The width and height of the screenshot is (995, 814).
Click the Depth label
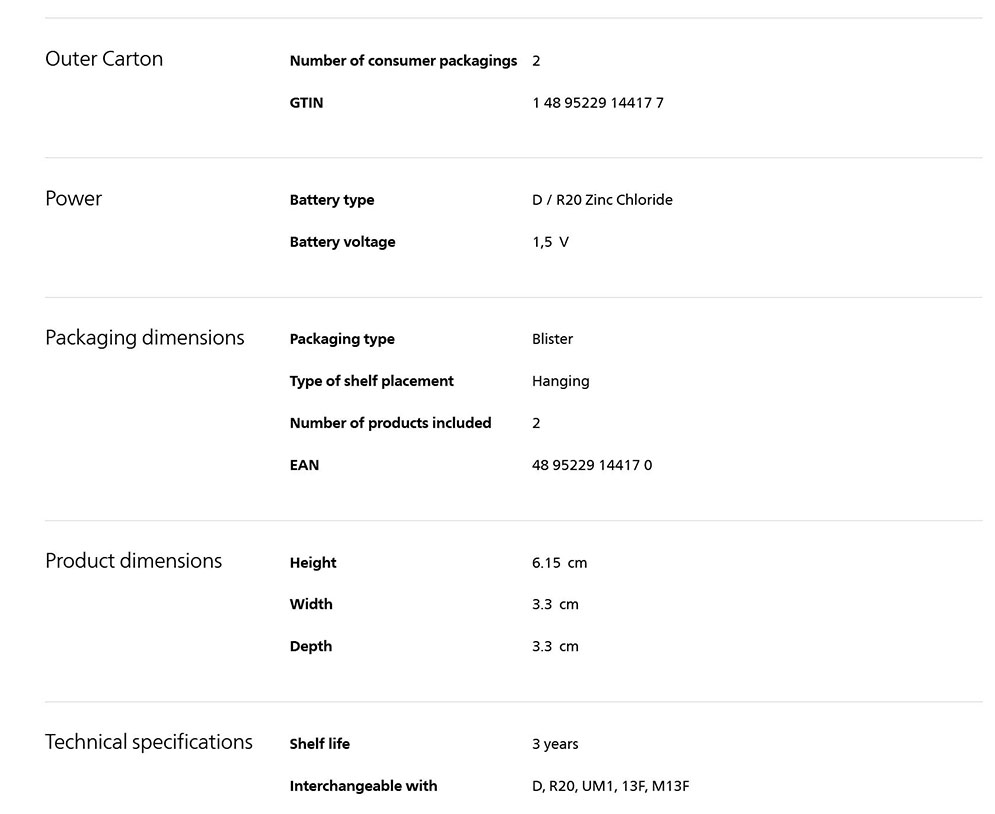point(310,646)
